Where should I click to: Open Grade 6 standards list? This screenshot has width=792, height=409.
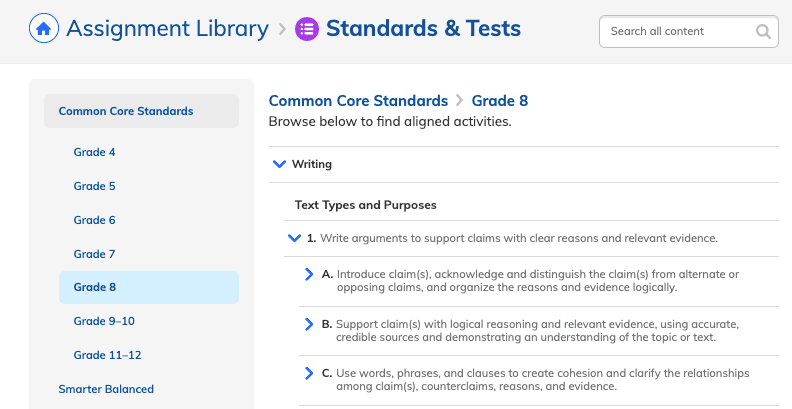pyautogui.click(x=95, y=220)
